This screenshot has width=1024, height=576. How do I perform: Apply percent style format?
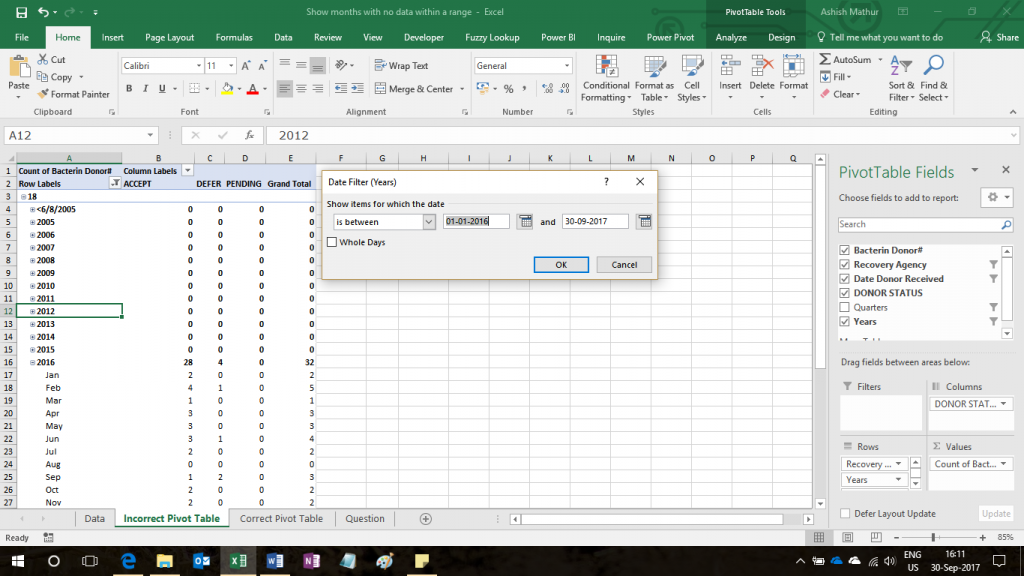(508, 89)
